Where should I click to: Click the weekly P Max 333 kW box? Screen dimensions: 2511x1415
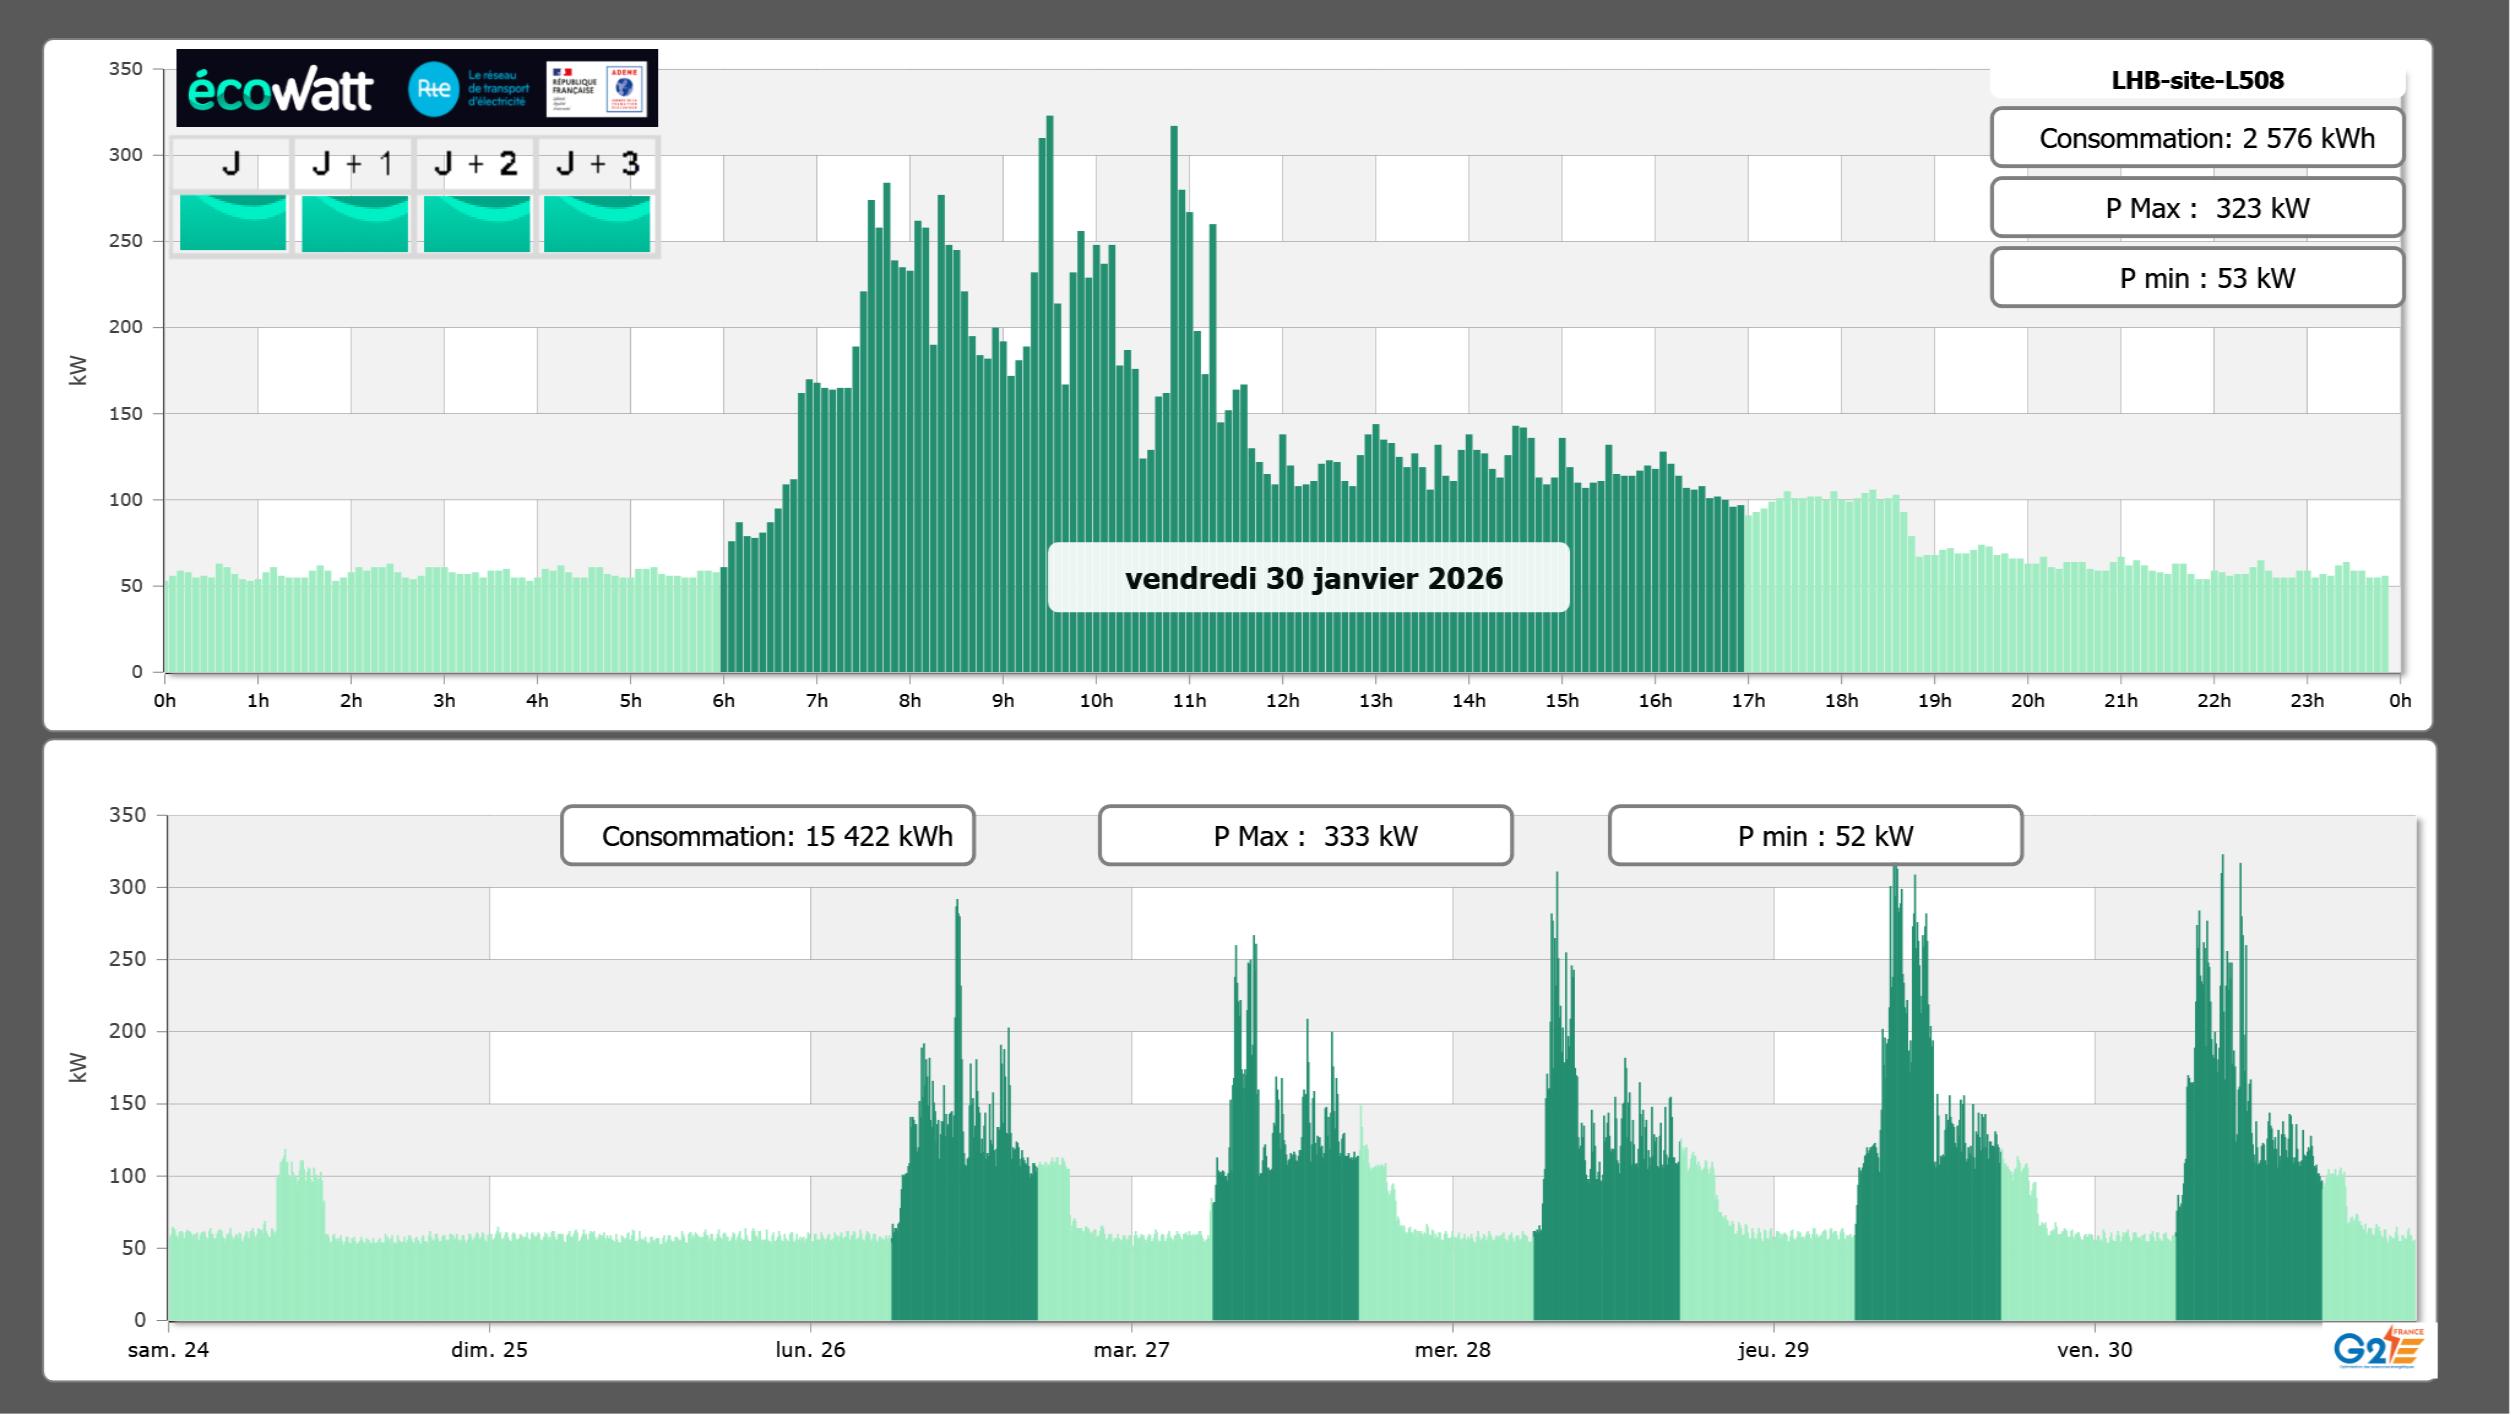pyautogui.click(x=1304, y=836)
